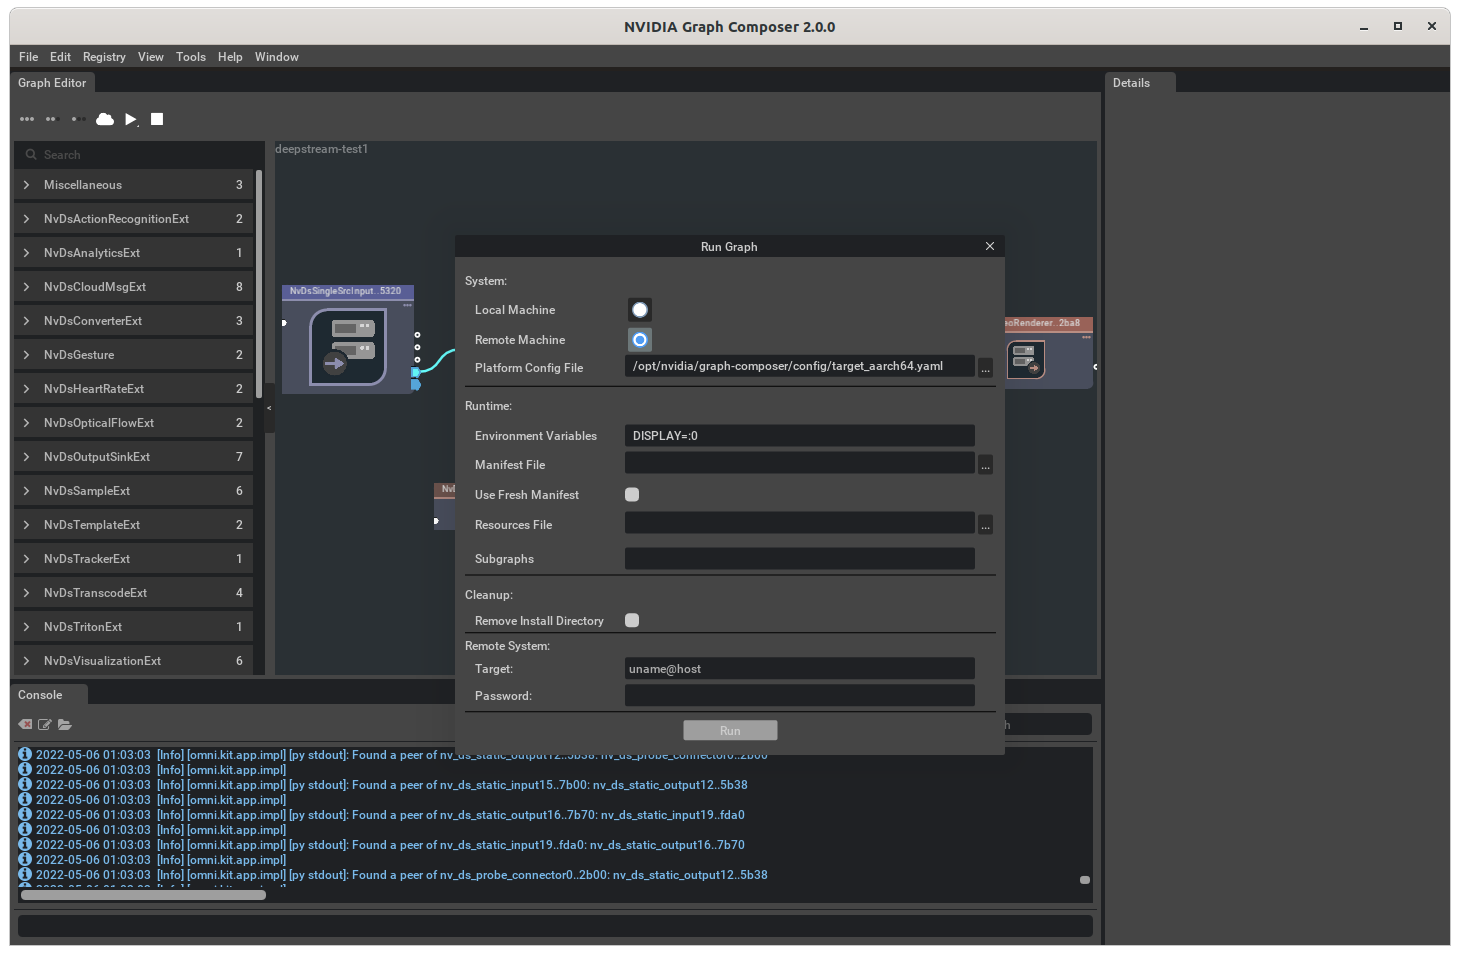Screen dimensions: 1460x955
Task: Click the Target field showing uname@host
Action: click(x=799, y=668)
